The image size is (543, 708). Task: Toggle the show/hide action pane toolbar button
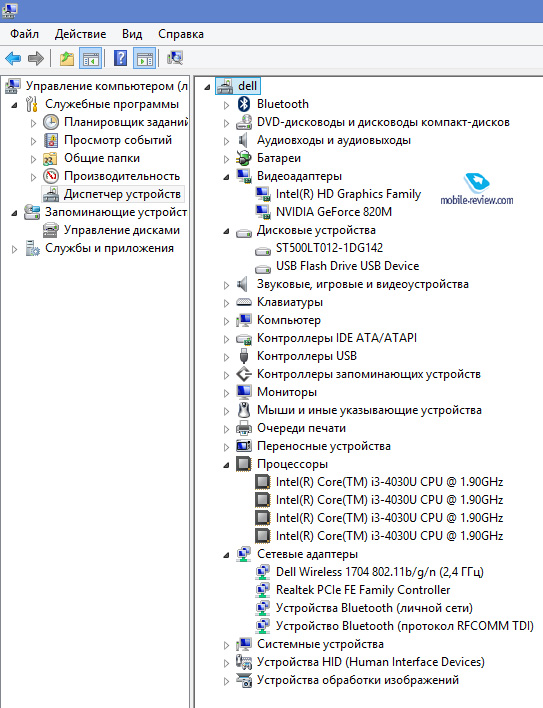[x=144, y=58]
